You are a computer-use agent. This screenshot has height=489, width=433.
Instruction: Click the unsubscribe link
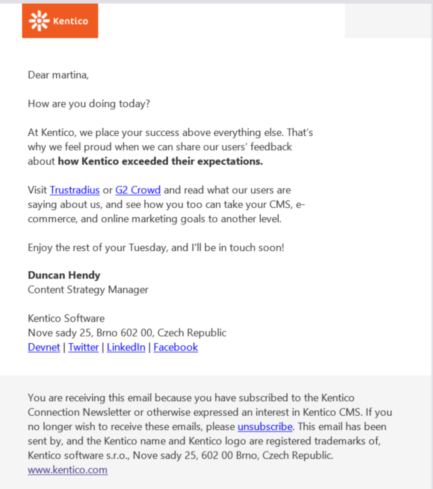click(x=265, y=427)
